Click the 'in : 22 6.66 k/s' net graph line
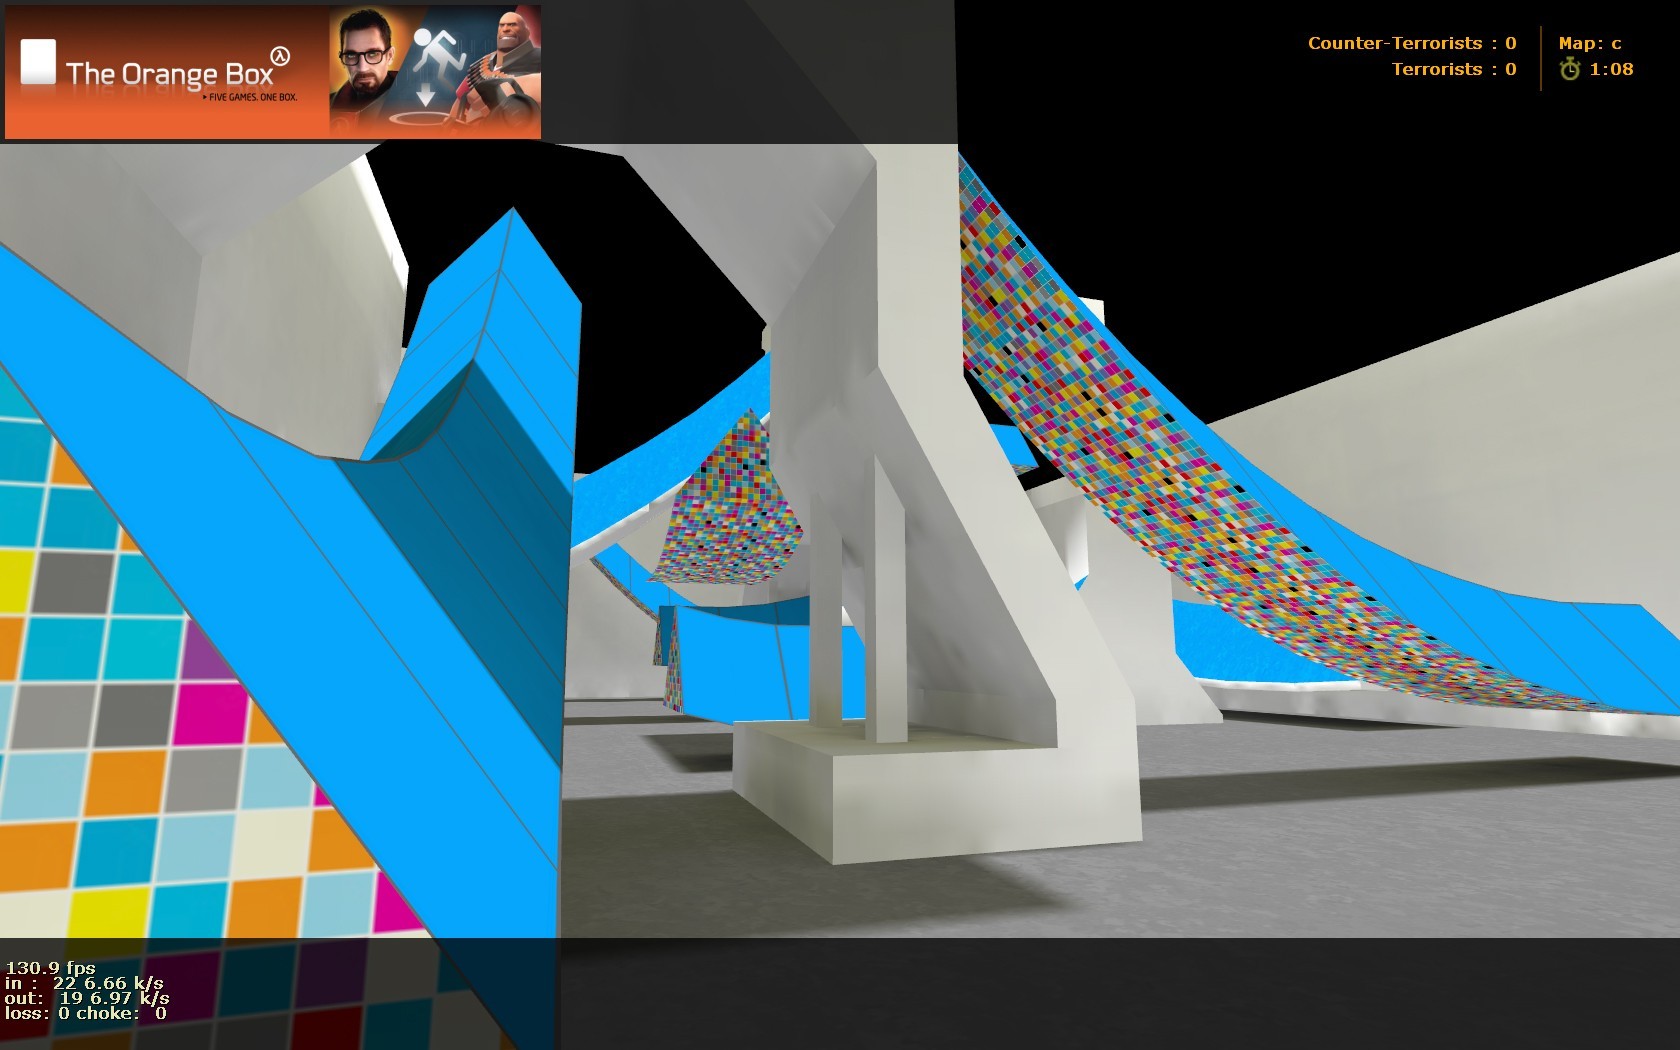Viewport: 1680px width, 1050px height. click(84, 983)
